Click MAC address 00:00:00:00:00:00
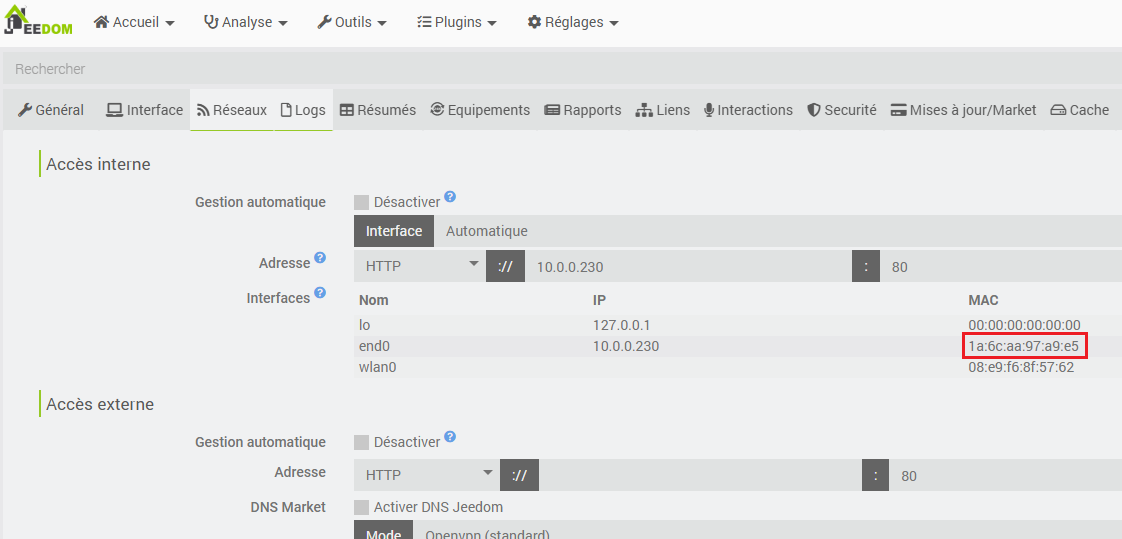Screen dimensions: 1122x539 click(1024, 325)
